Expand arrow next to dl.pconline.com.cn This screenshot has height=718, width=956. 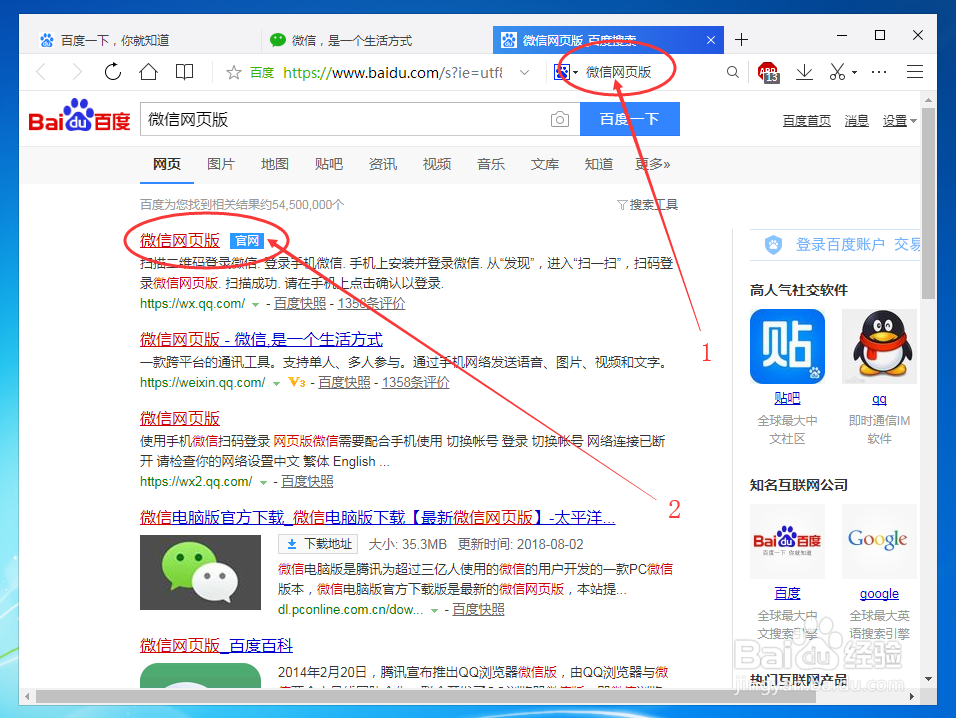pyautogui.click(x=434, y=610)
